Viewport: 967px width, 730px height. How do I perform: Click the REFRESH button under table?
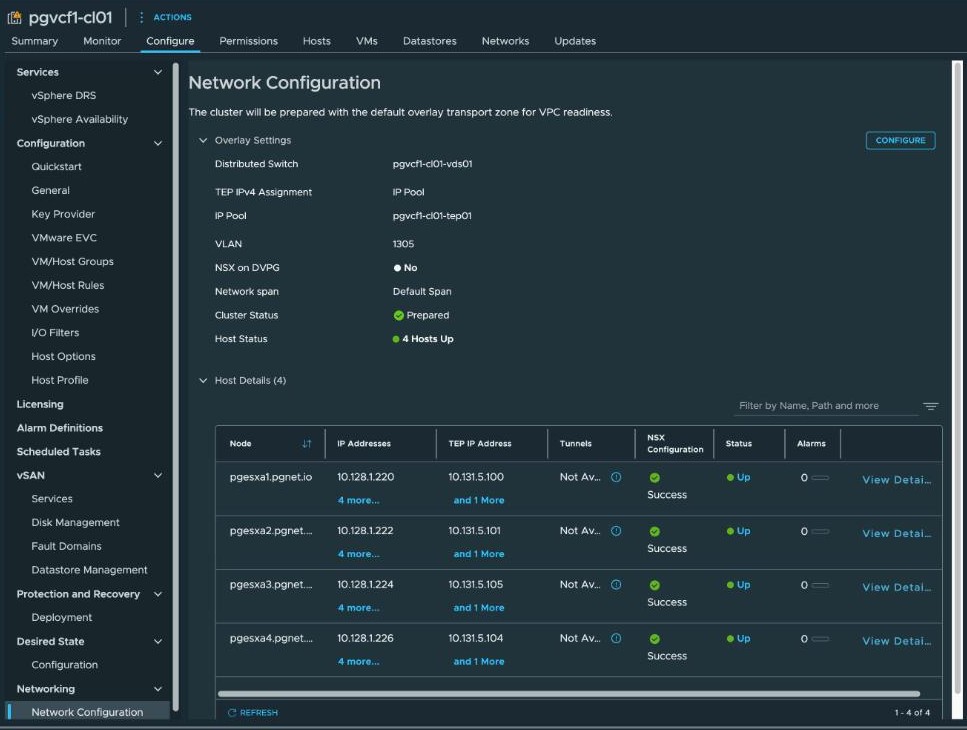(253, 712)
